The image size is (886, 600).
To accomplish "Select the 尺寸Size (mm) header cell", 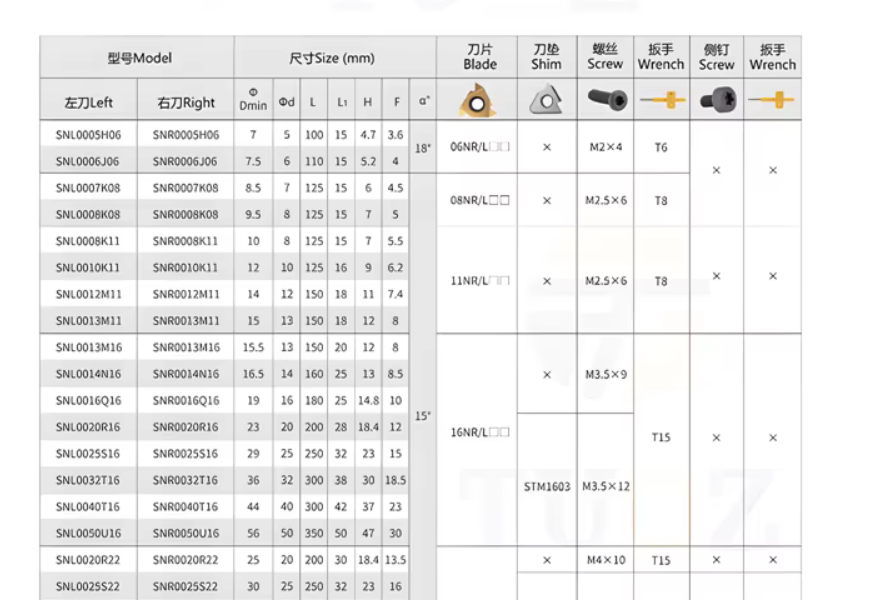I will pos(335,58).
